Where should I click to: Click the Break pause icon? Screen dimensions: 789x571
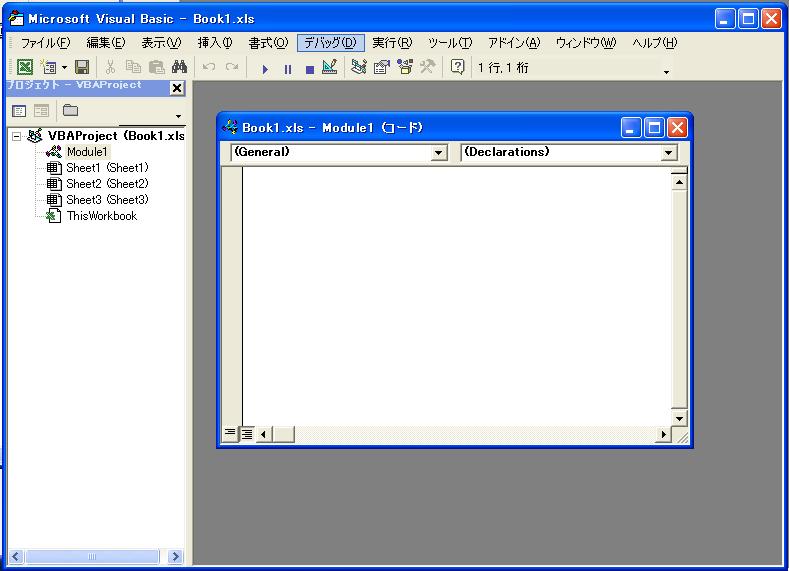[x=288, y=69]
